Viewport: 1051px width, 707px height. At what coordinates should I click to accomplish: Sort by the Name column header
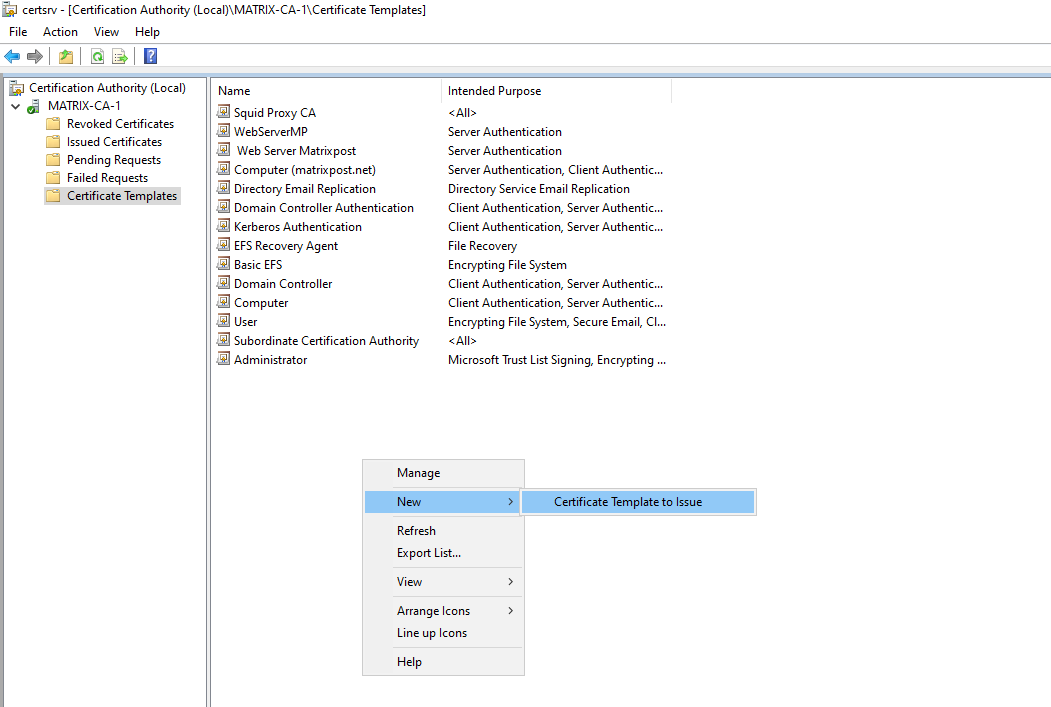tap(326, 90)
